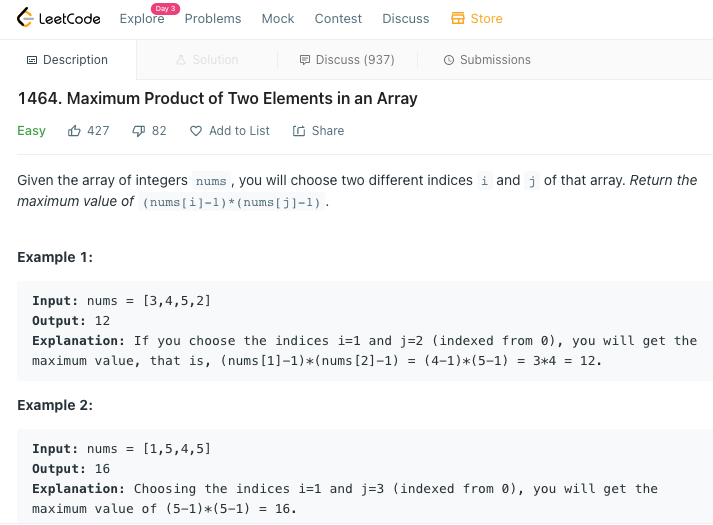The image size is (713, 525).
Task: Open the Discuss forum in navbar
Action: 406,19
